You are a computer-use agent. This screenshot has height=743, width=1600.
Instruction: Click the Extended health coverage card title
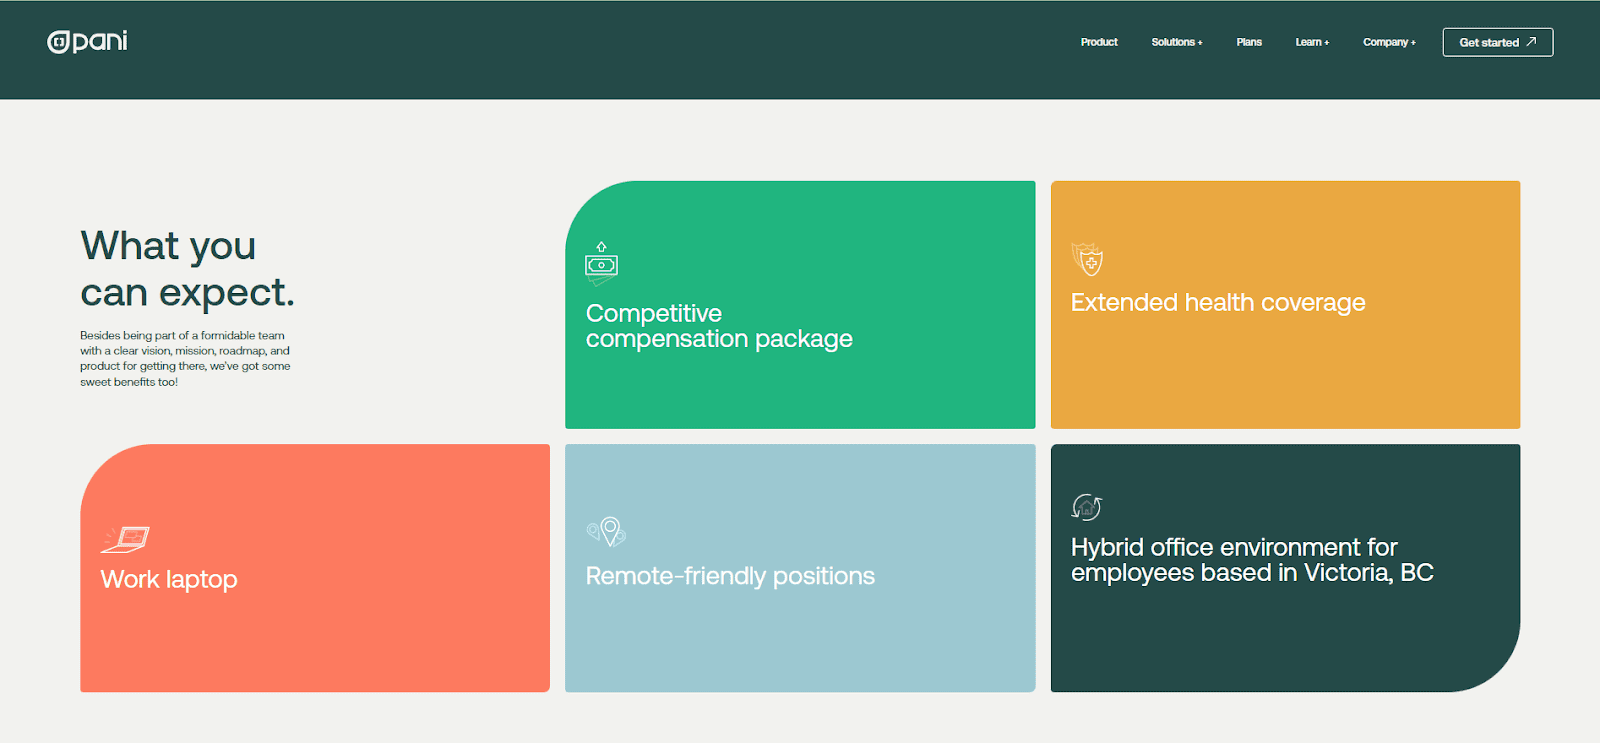(1217, 302)
